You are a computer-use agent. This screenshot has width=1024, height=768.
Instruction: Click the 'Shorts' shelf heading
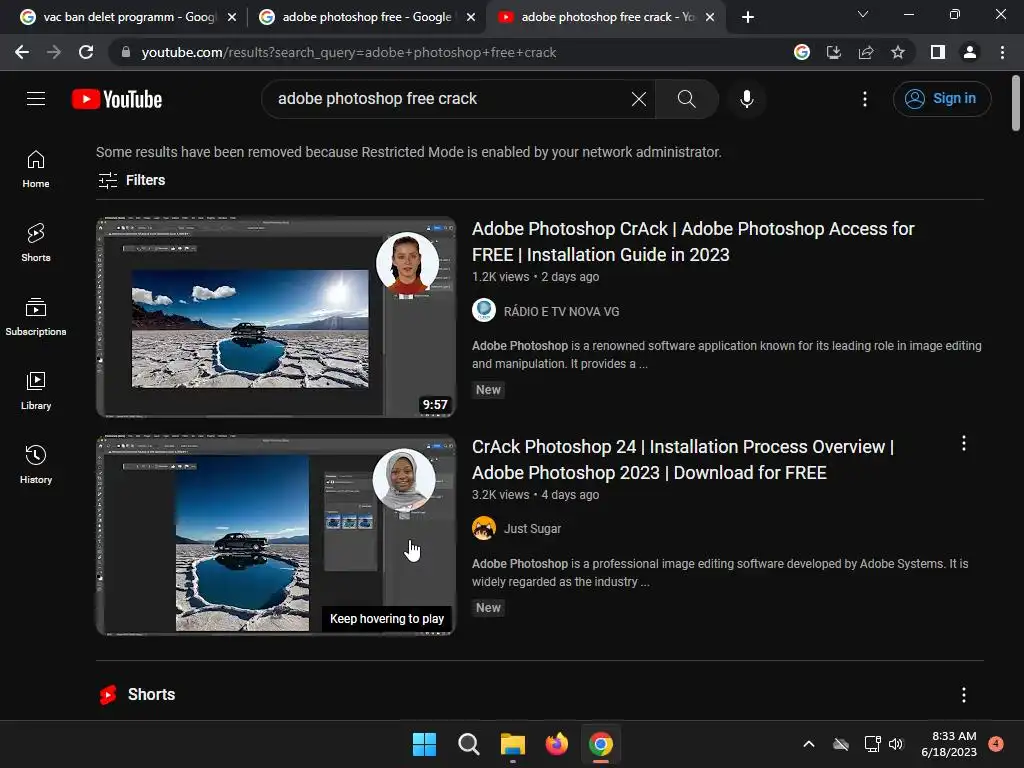click(152, 694)
